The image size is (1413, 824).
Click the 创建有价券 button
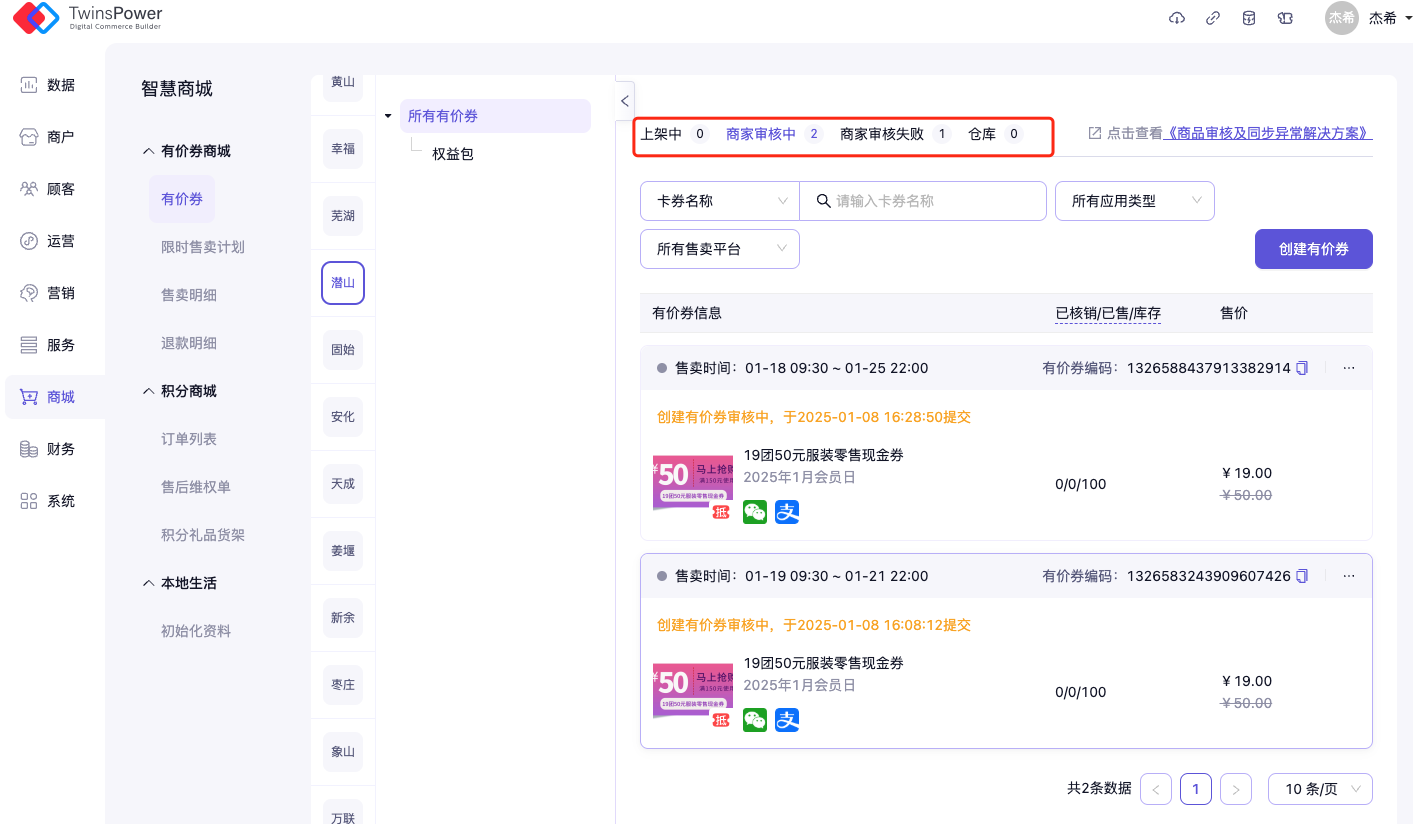coord(1313,249)
